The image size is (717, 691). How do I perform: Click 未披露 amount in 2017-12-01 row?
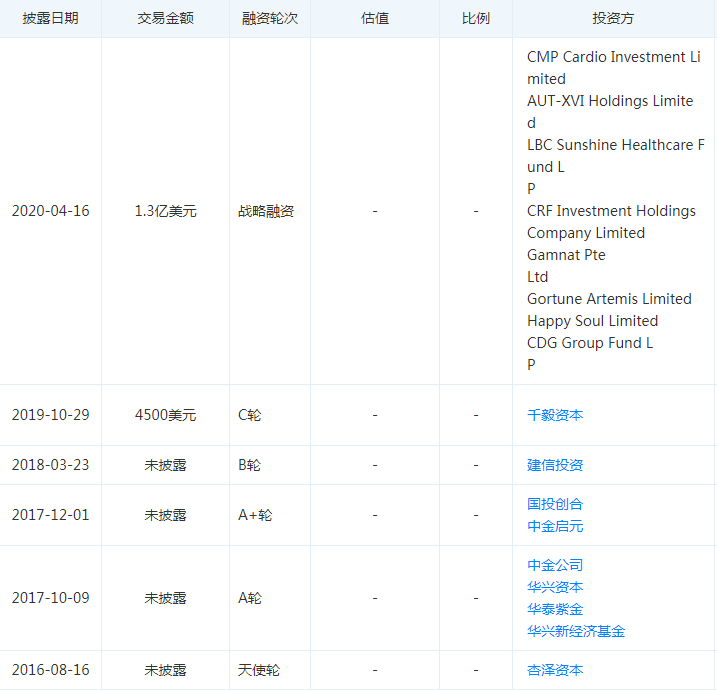click(165, 515)
